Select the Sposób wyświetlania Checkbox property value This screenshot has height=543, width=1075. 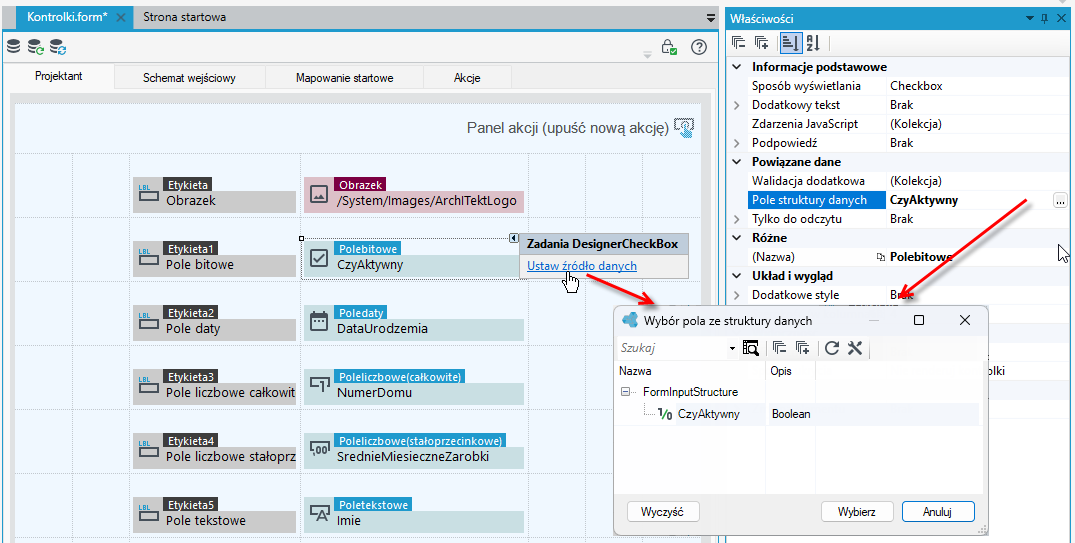916,86
